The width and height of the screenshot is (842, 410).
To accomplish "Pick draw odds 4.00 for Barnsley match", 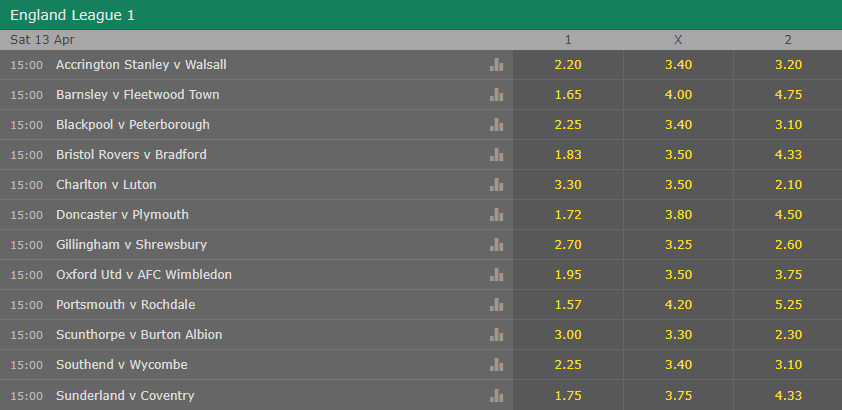I will (x=678, y=95).
